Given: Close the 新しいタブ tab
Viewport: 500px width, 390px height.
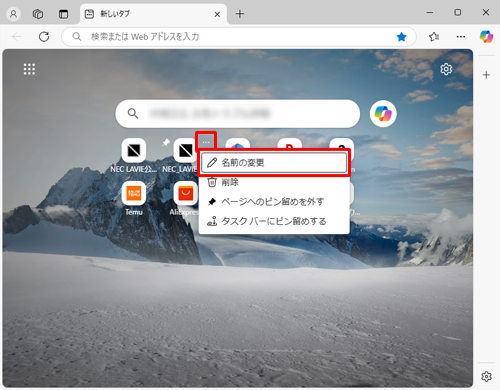Looking at the screenshot, I should point(217,14).
